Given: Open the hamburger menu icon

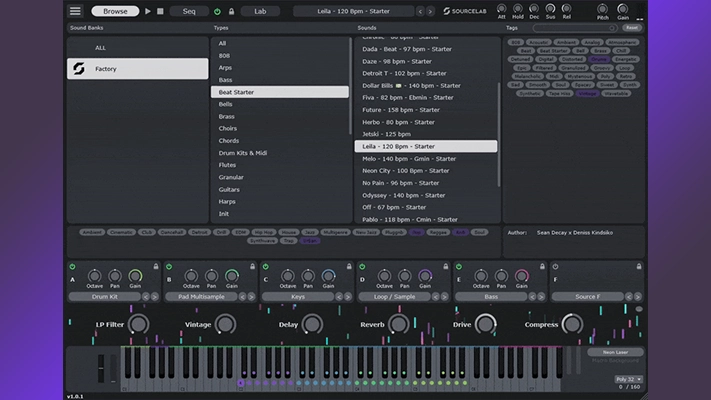Looking at the screenshot, I should pos(75,11).
